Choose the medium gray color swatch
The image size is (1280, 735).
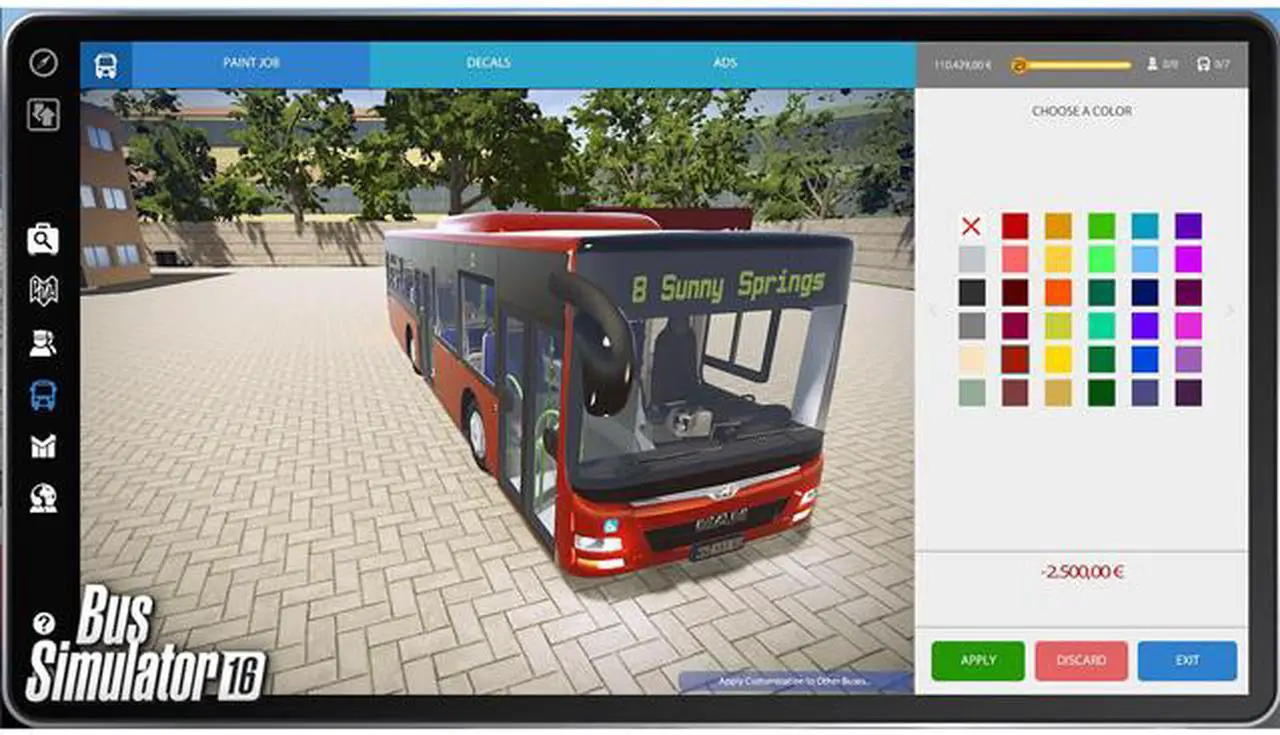(971, 326)
